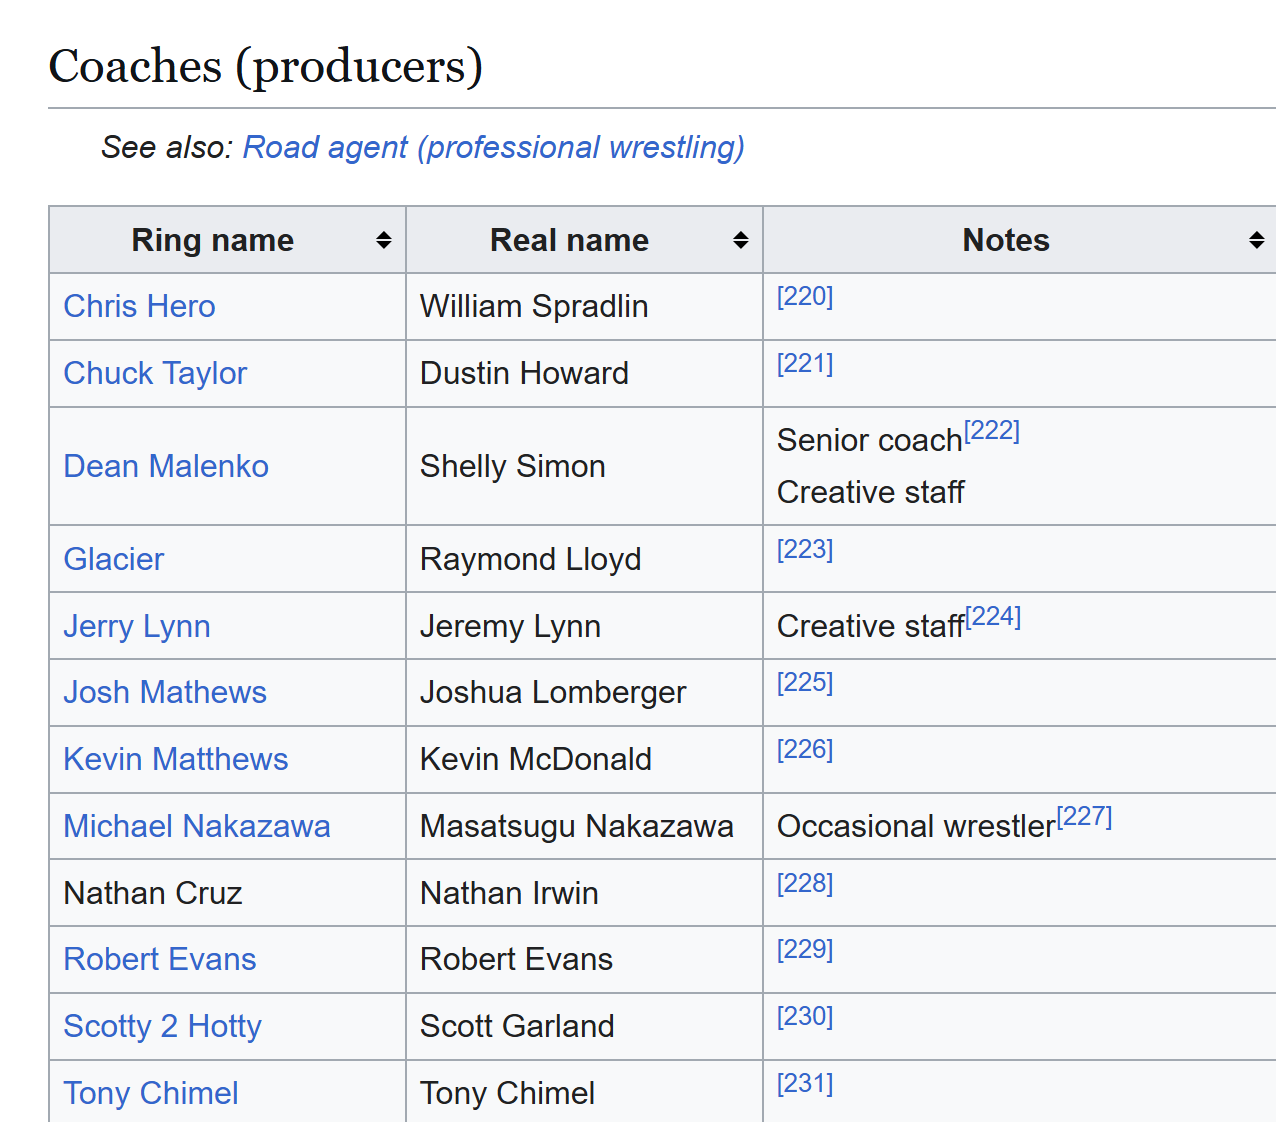
Task: Jump to citation [229]
Action: coord(805,949)
